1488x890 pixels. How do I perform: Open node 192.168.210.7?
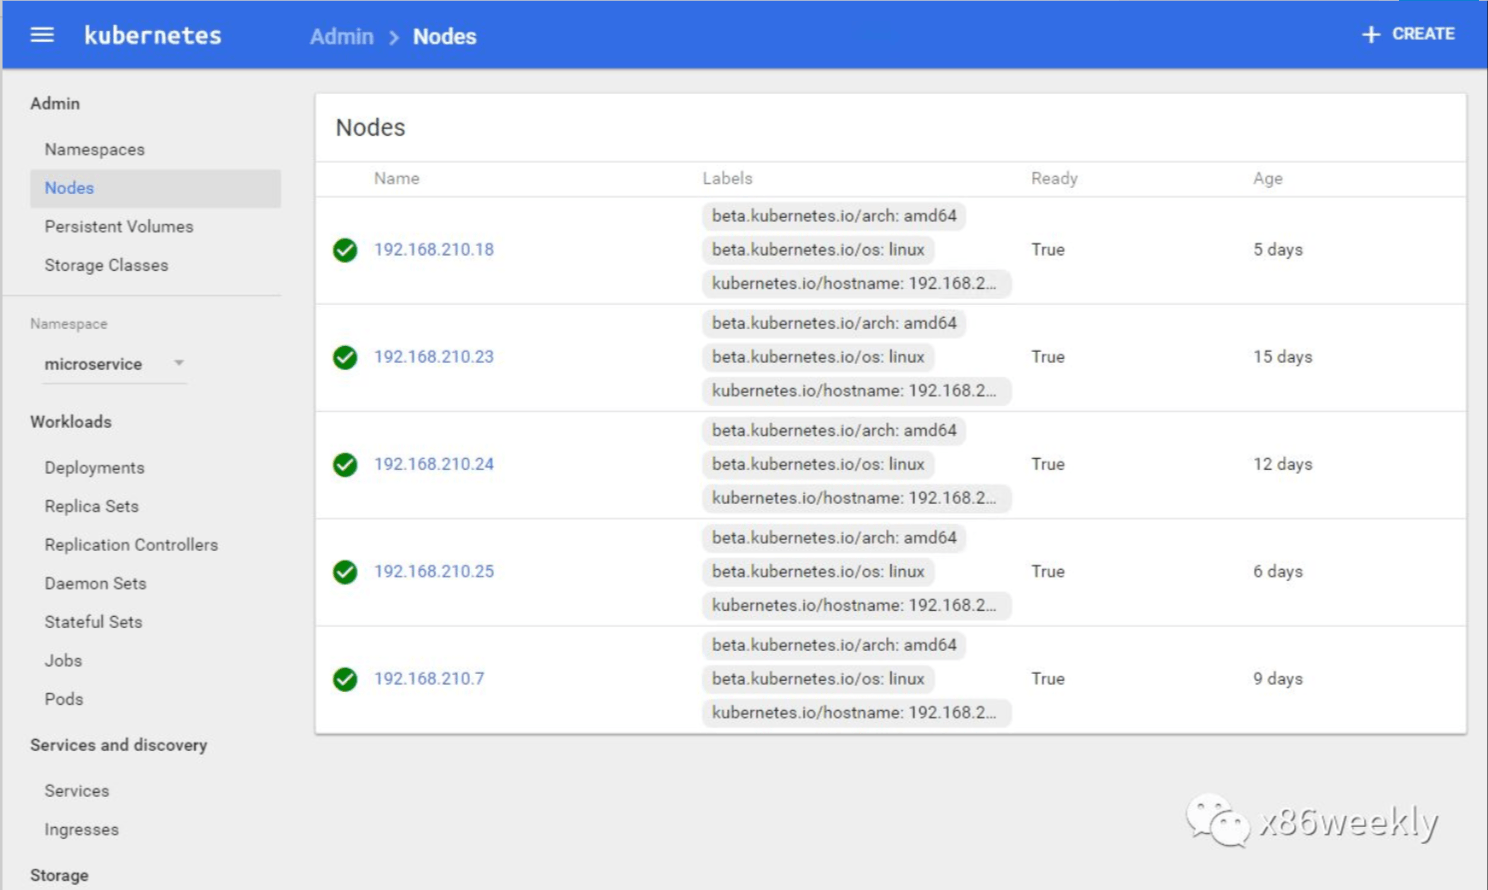429,679
